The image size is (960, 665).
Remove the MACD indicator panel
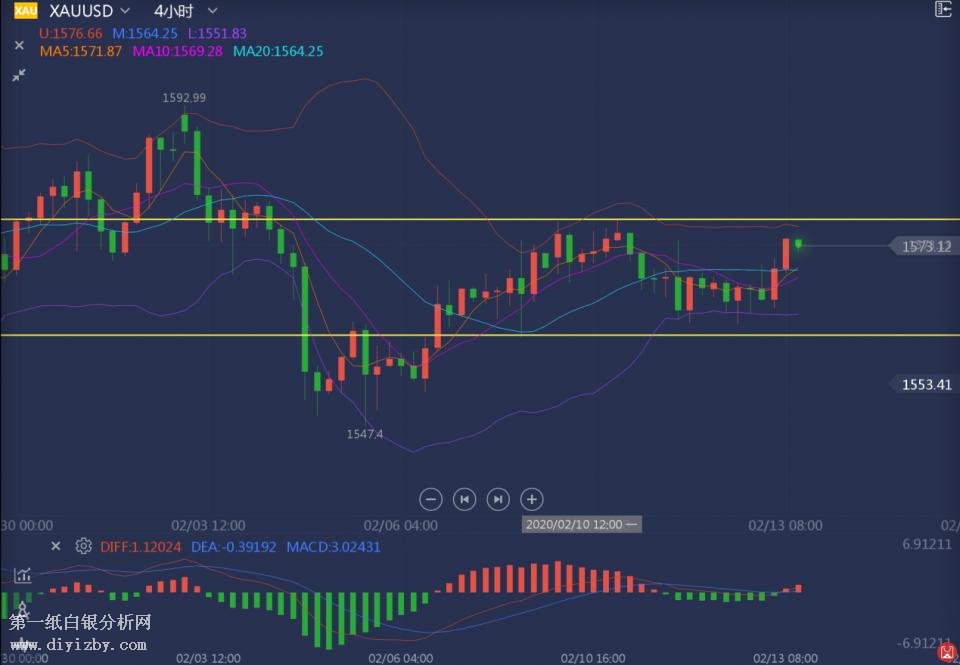(x=56, y=546)
